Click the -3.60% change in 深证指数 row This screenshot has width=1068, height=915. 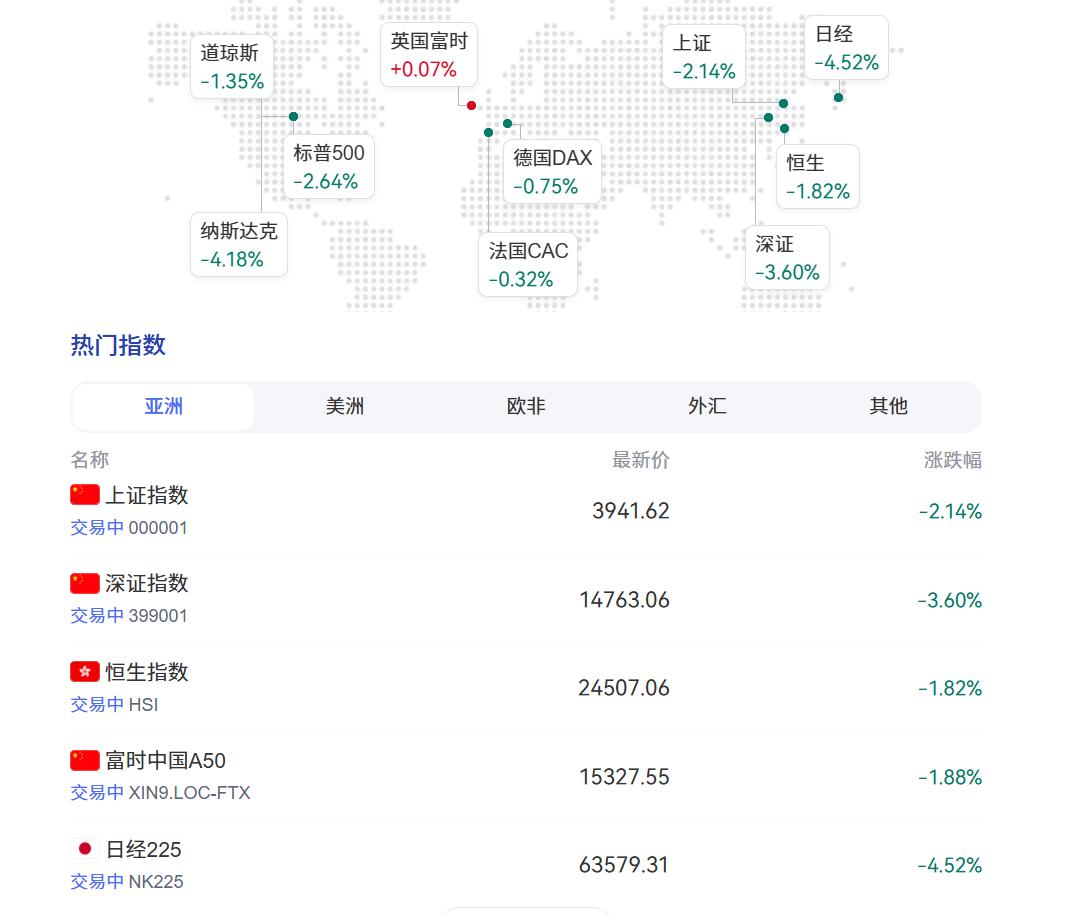pyautogui.click(x=949, y=600)
